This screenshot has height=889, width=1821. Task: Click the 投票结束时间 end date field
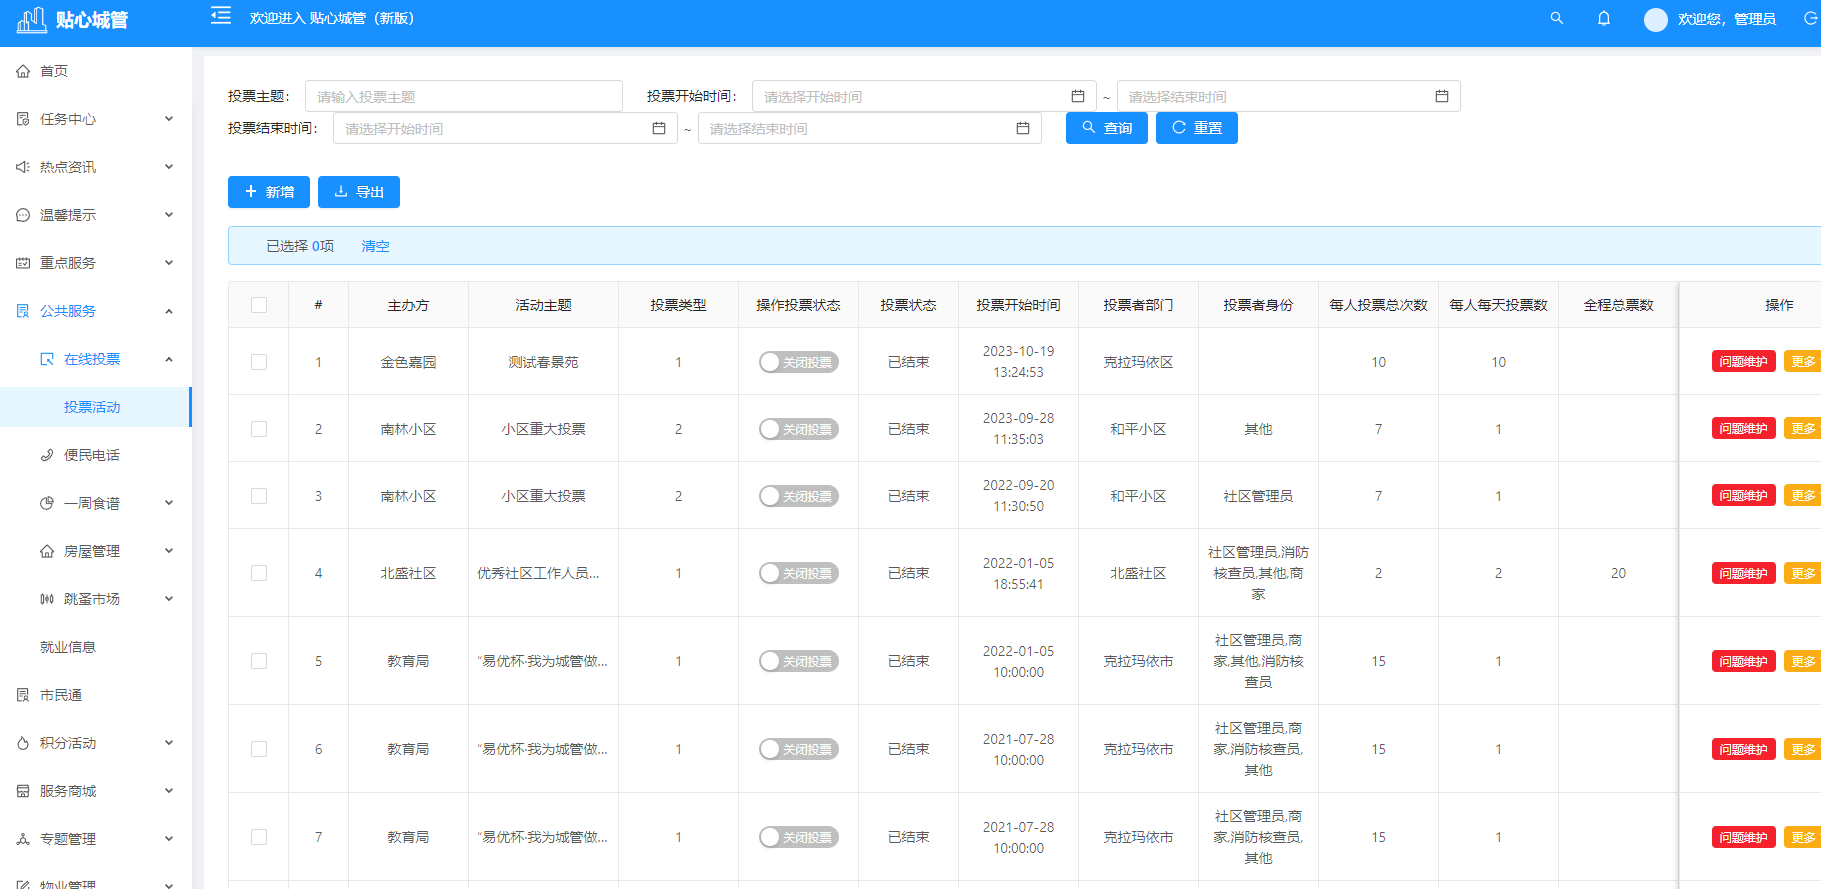870,128
